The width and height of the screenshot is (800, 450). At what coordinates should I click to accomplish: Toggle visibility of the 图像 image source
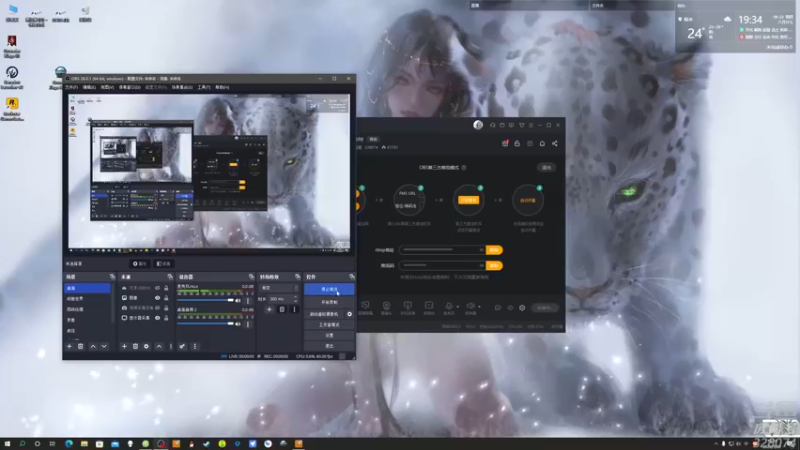coord(157,297)
